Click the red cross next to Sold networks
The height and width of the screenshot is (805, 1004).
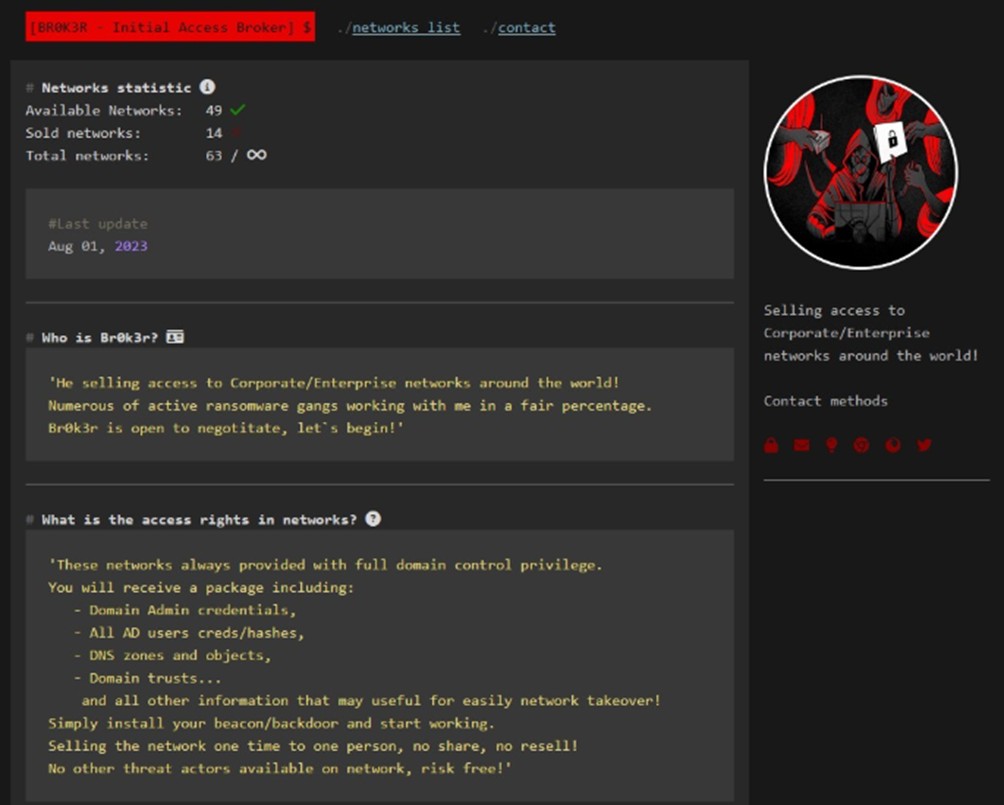[237, 133]
